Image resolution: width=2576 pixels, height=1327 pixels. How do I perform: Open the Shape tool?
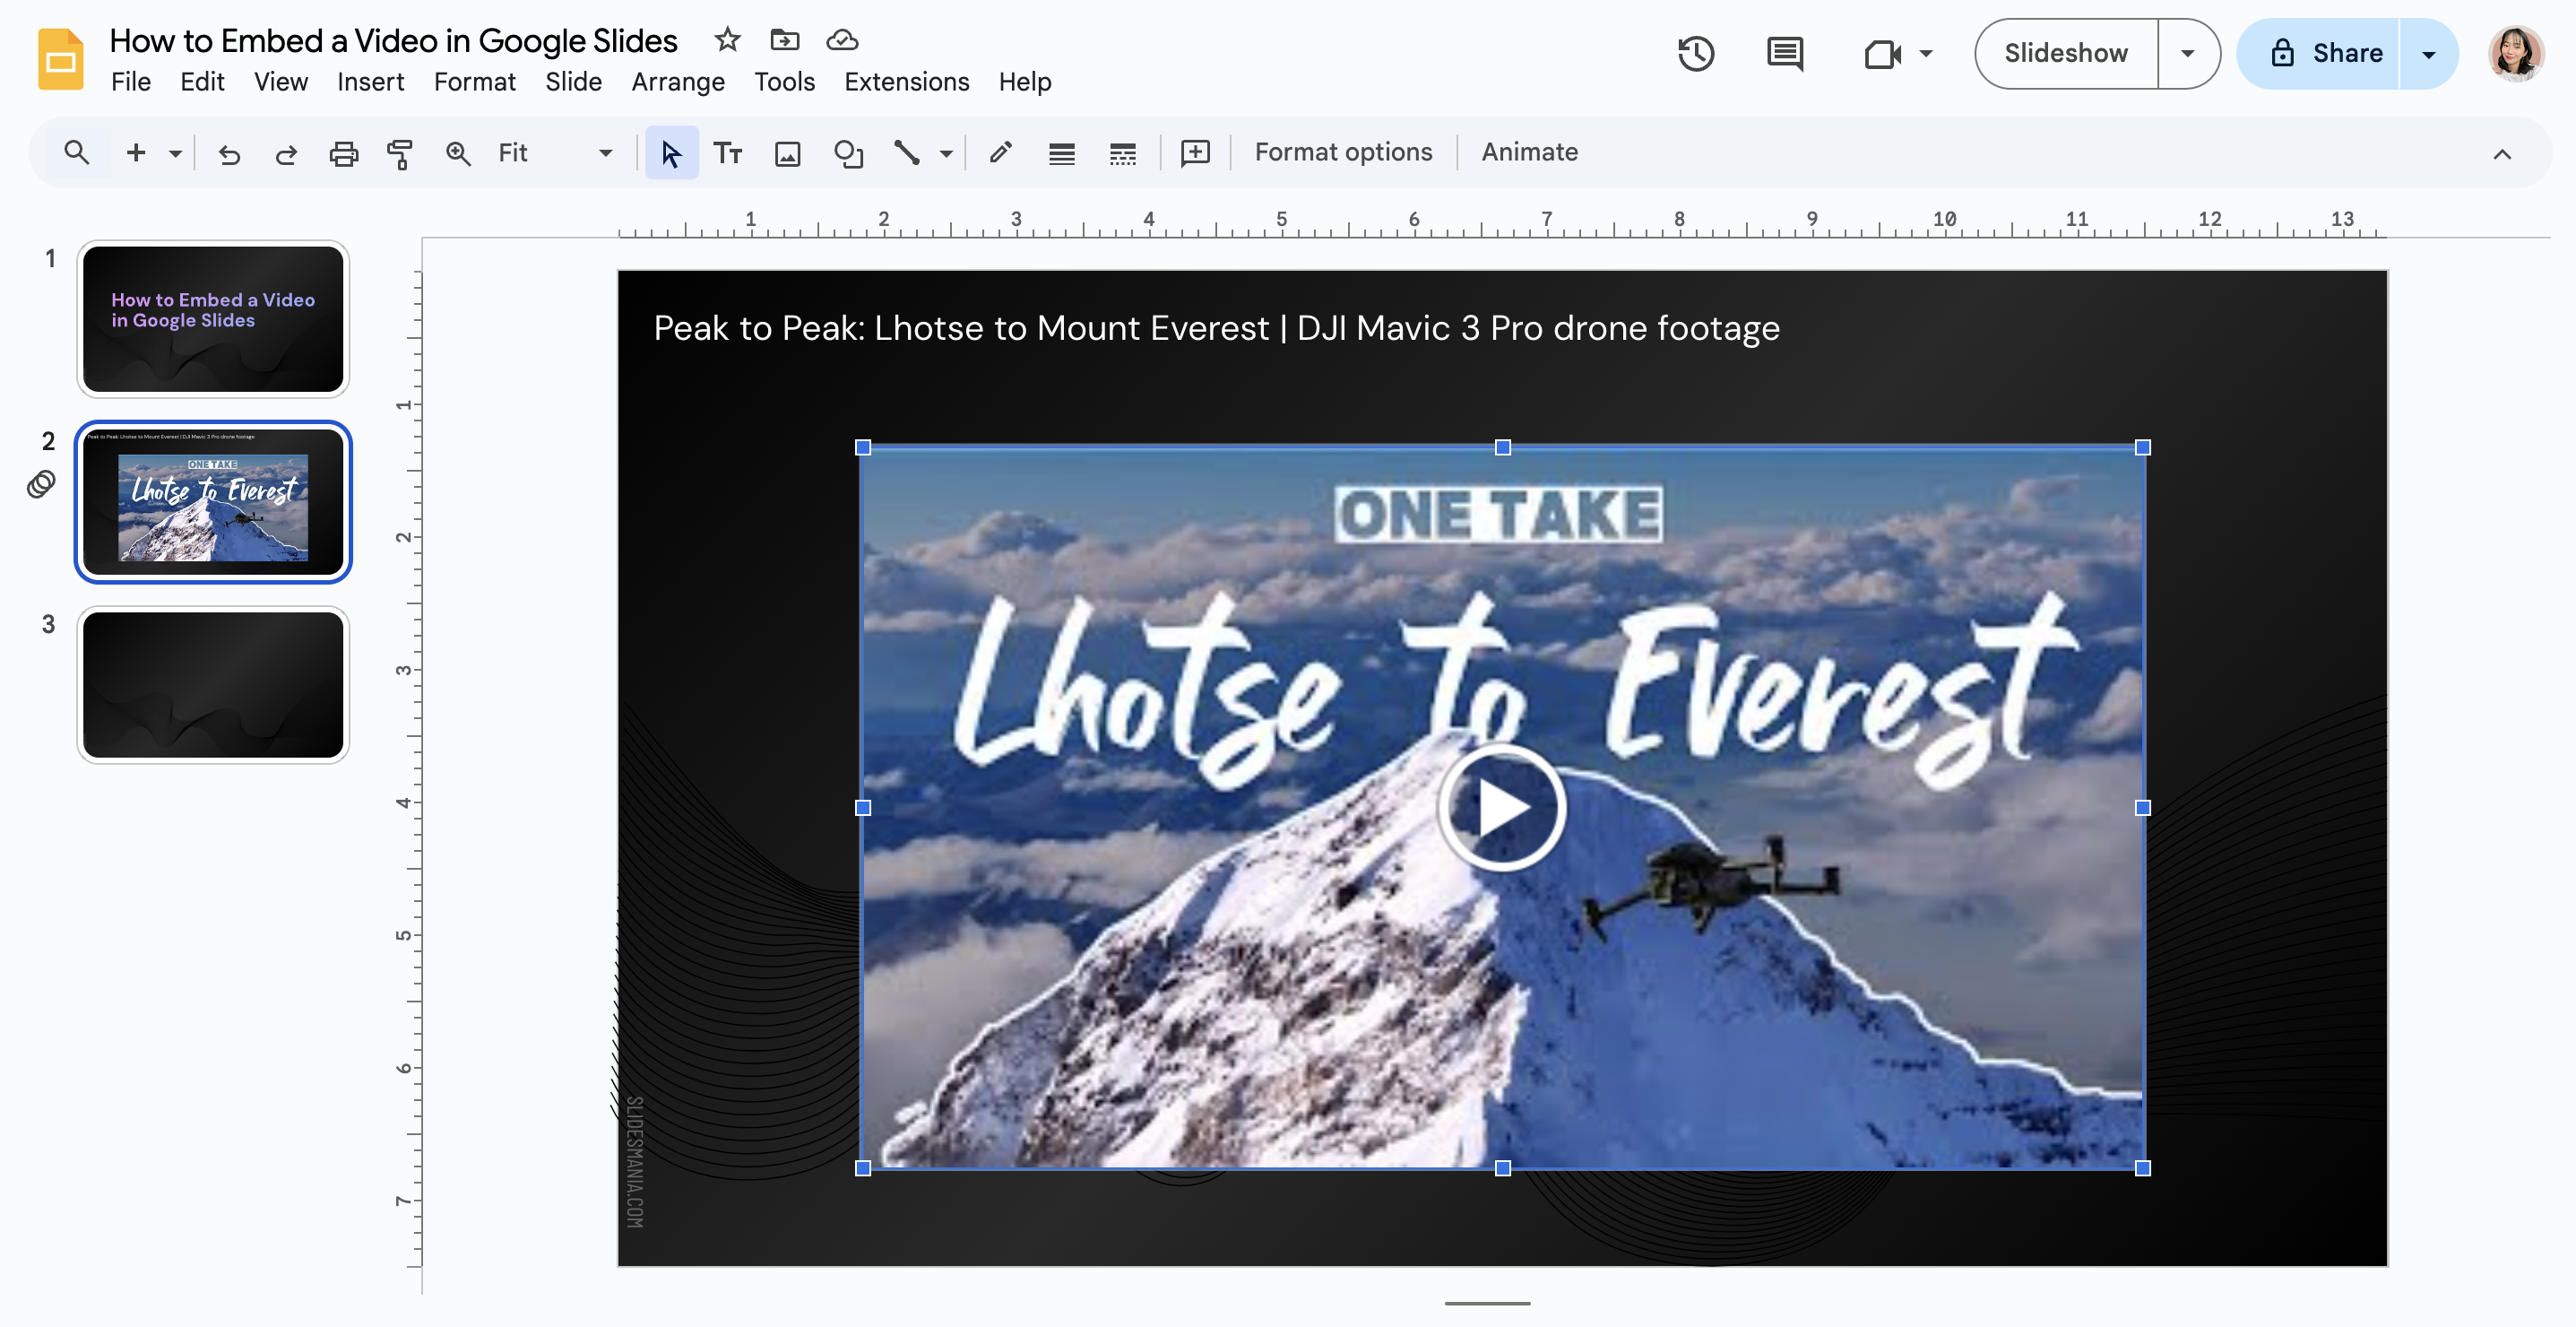[848, 153]
